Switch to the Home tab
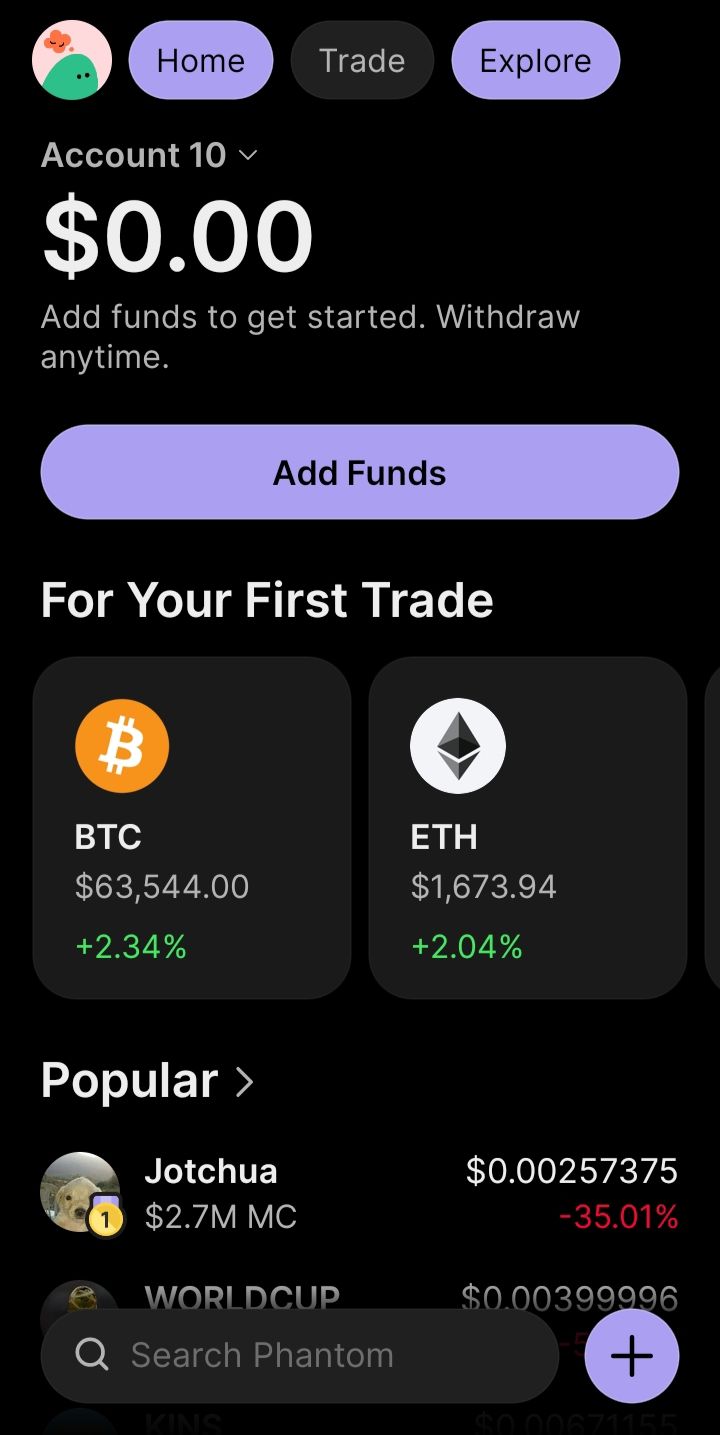This screenshot has width=720, height=1435. pyautogui.click(x=201, y=60)
